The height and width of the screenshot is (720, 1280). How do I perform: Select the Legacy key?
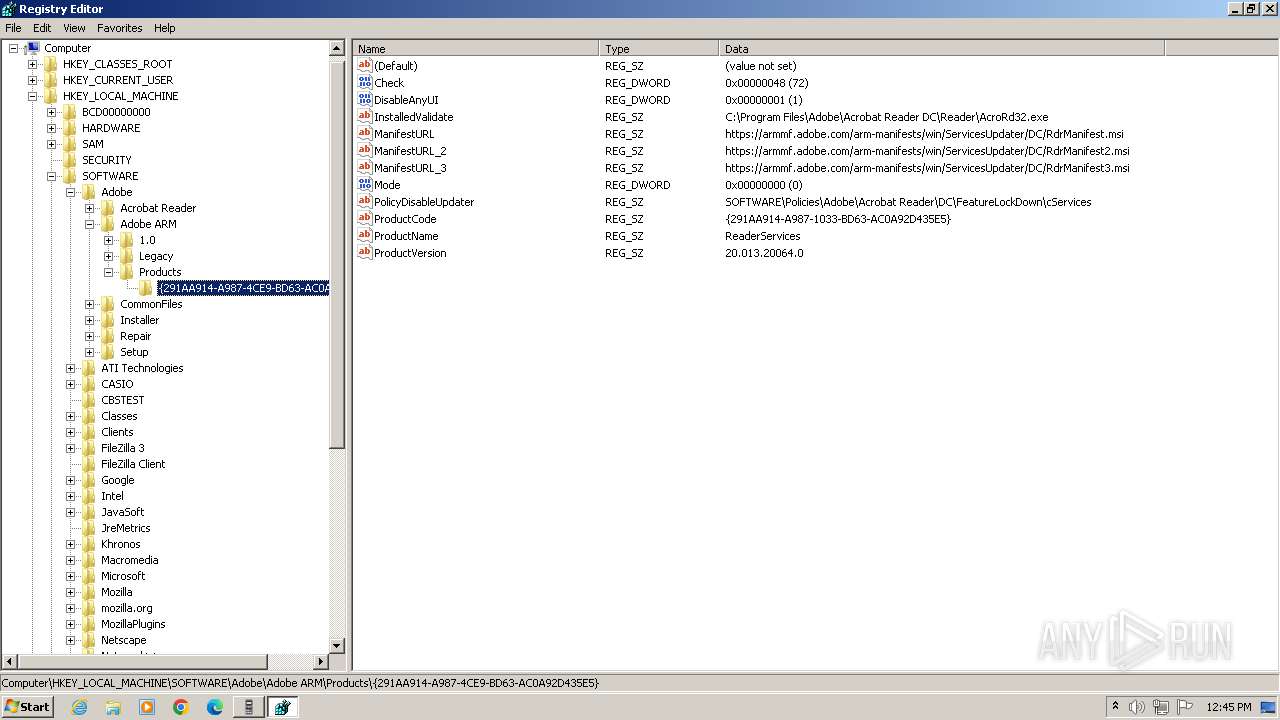tap(155, 256)
